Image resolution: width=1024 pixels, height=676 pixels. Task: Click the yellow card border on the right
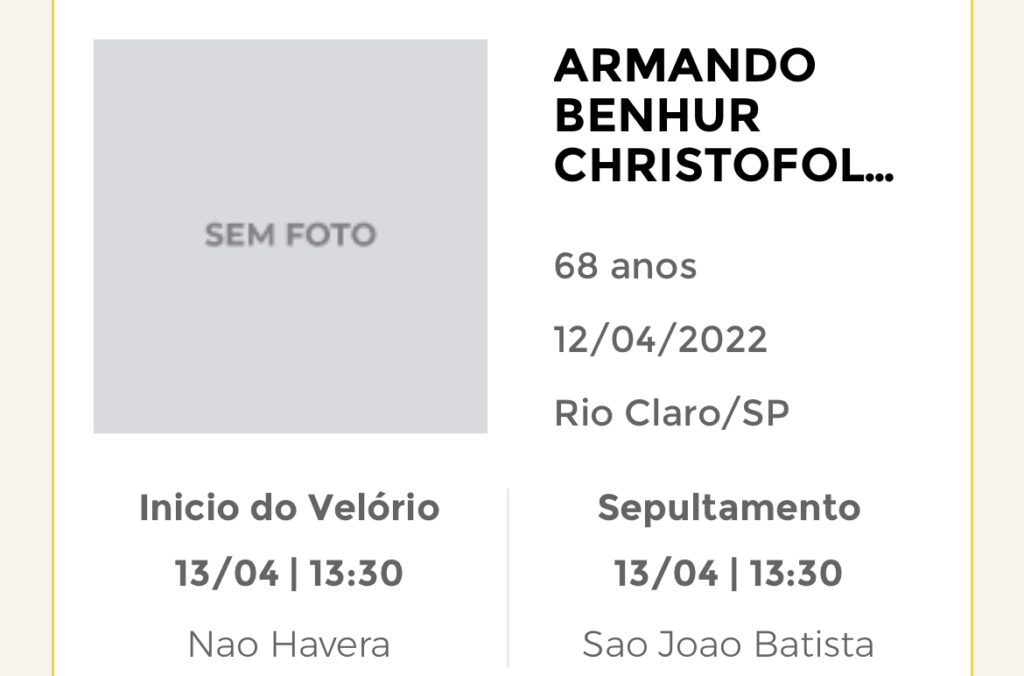click(972, 338)
